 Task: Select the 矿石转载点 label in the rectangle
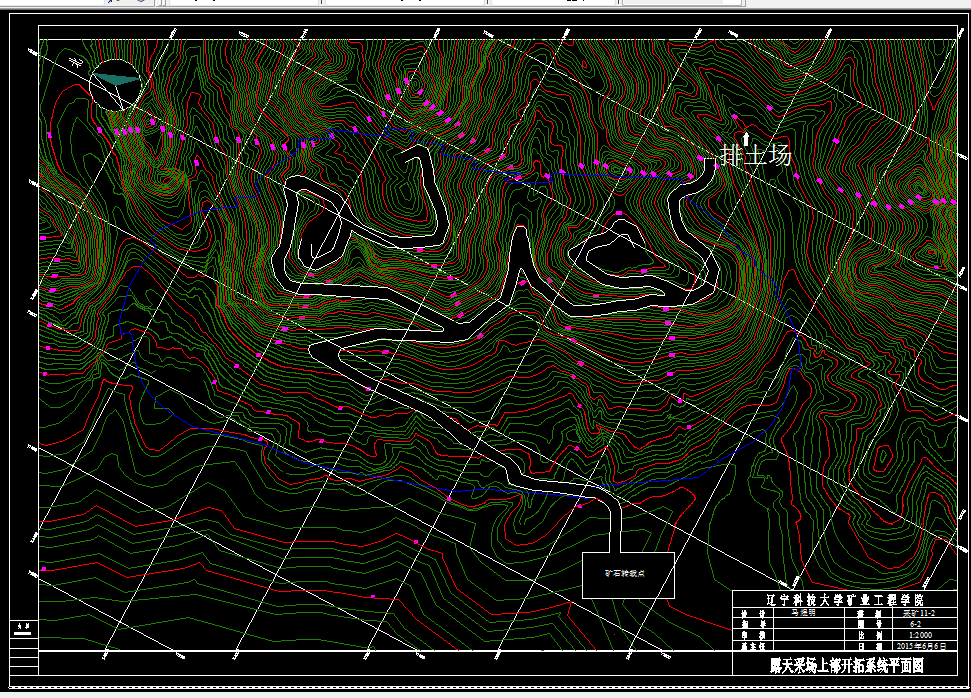[625, 574]
